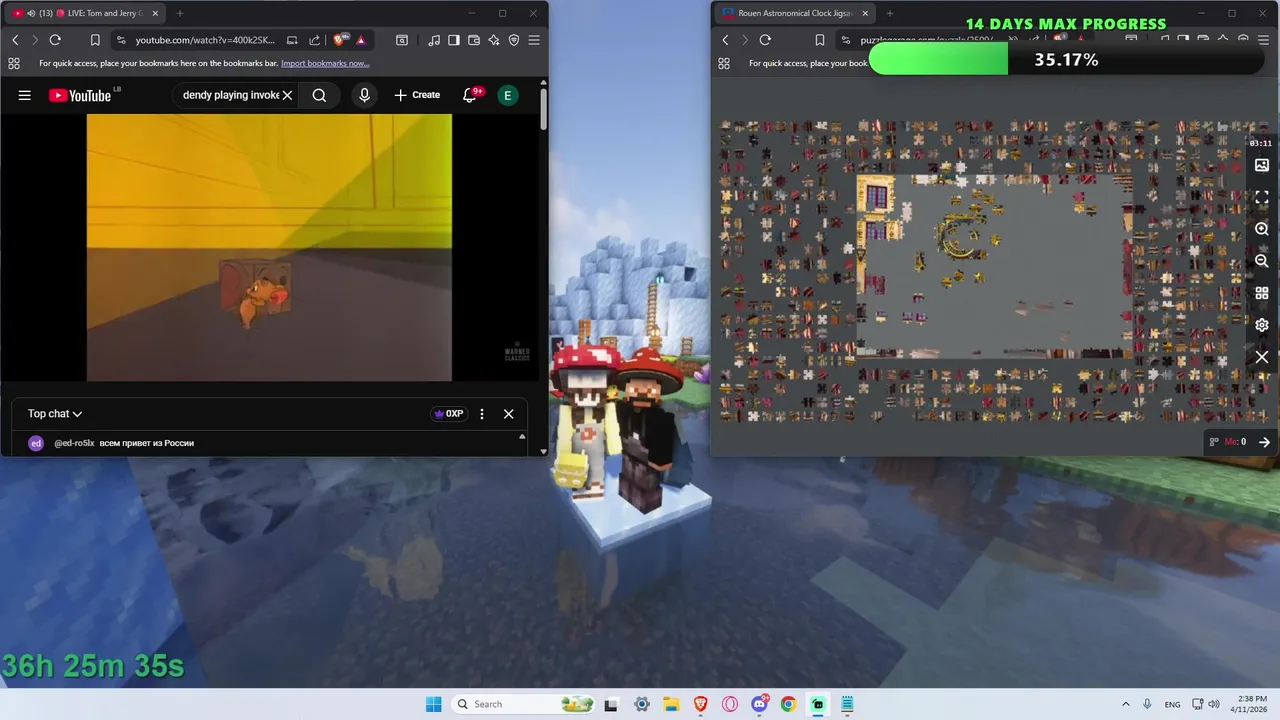1280x720 pixels.
Task: Open the clock showing 2:38 PM
Action: [x=1249, y=704]
